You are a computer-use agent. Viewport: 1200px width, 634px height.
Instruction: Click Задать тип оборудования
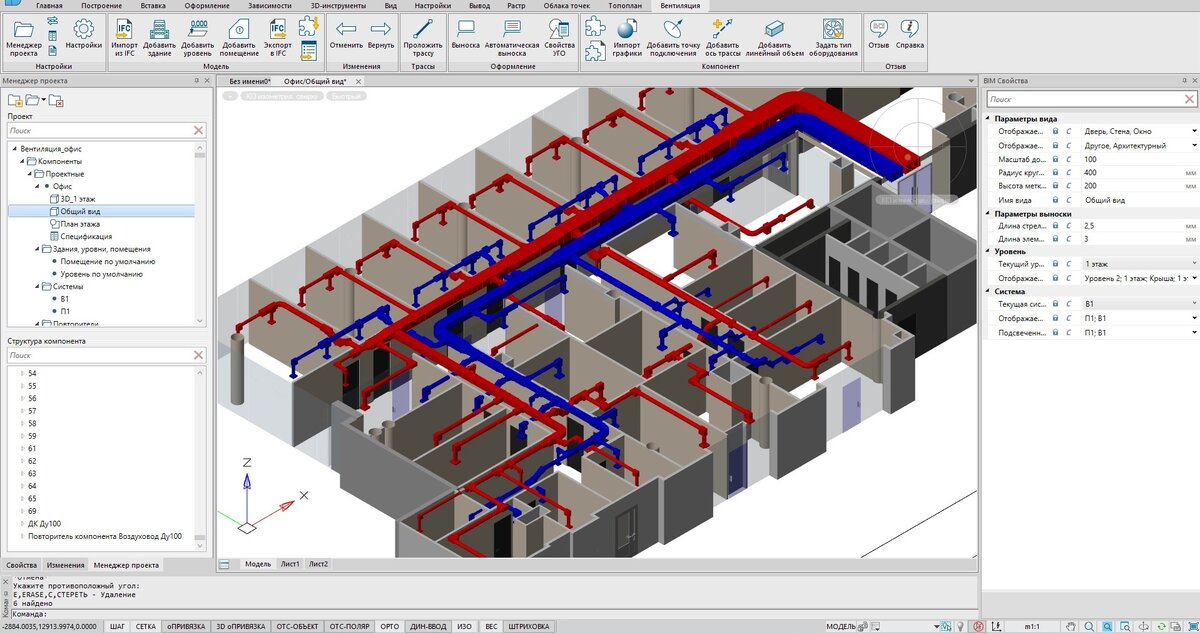(x=834, y=37)
